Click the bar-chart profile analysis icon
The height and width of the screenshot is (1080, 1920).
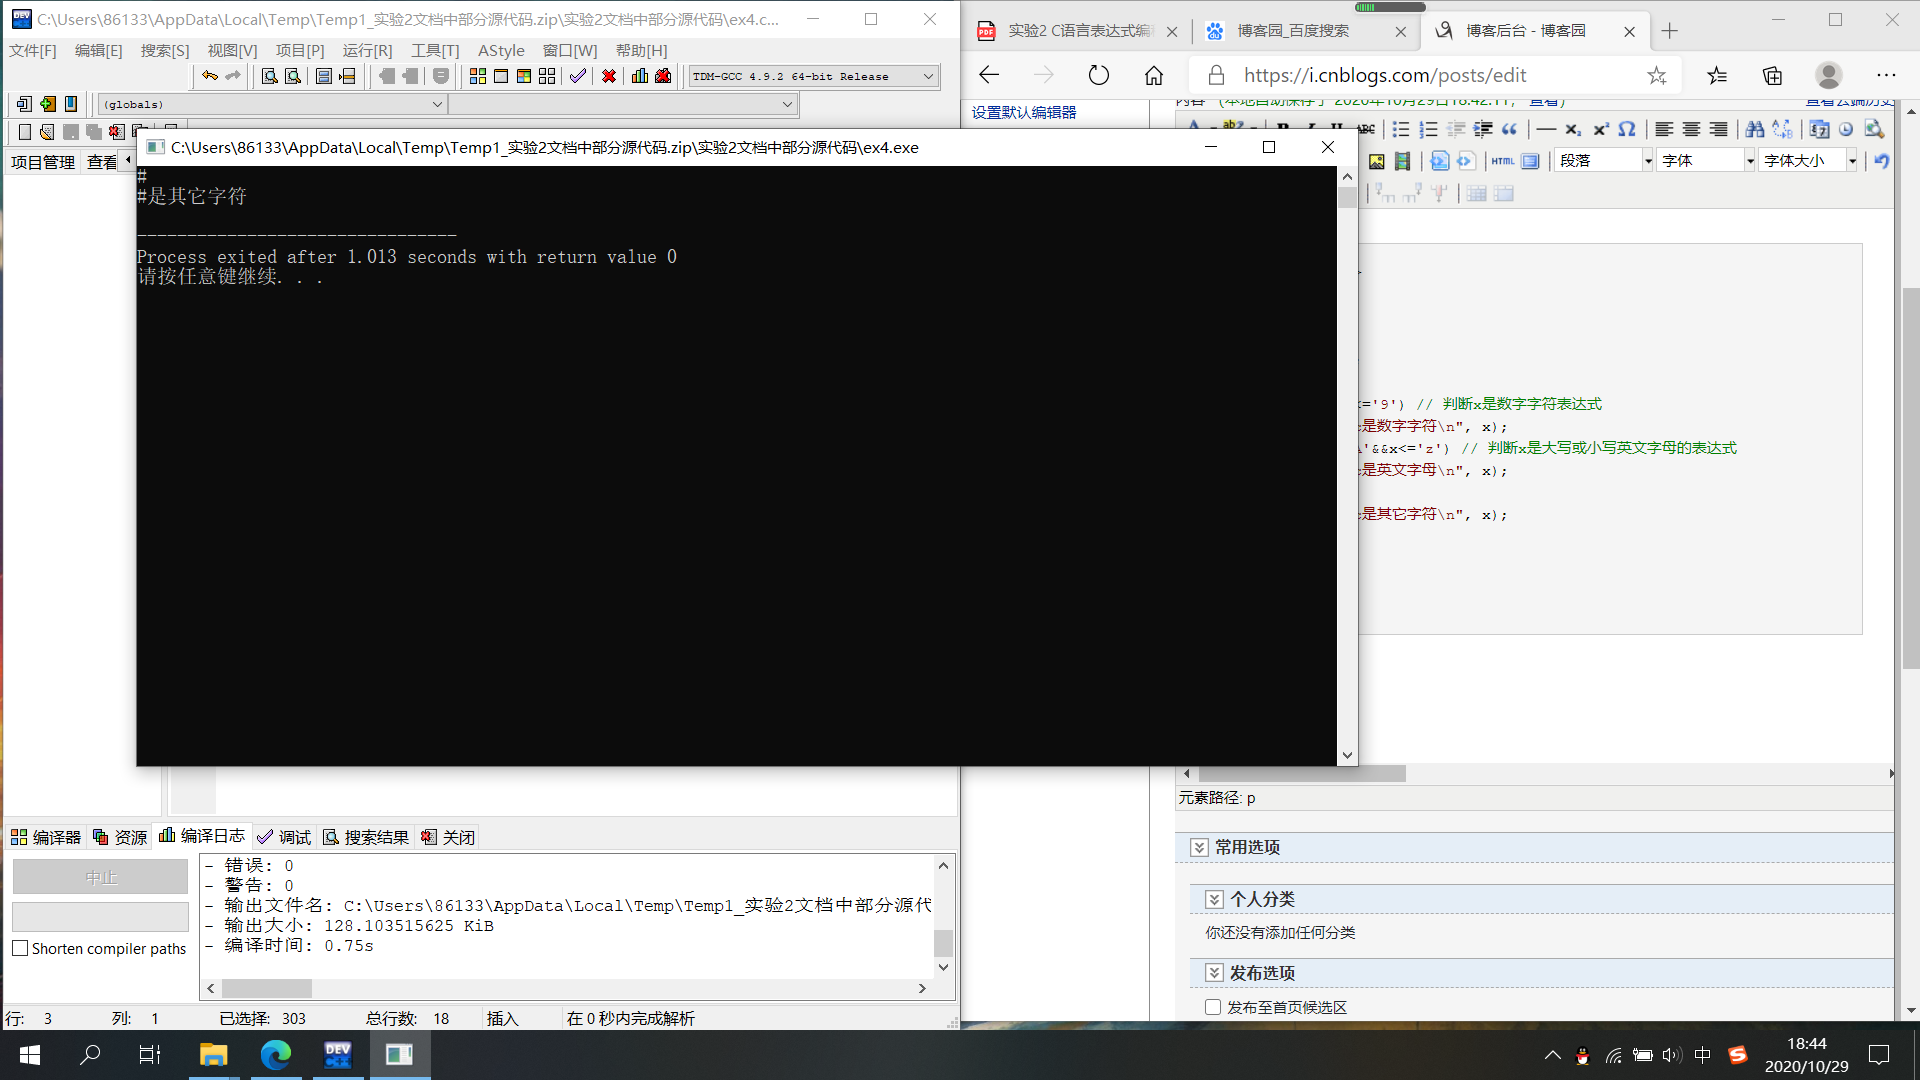point(640,76)
